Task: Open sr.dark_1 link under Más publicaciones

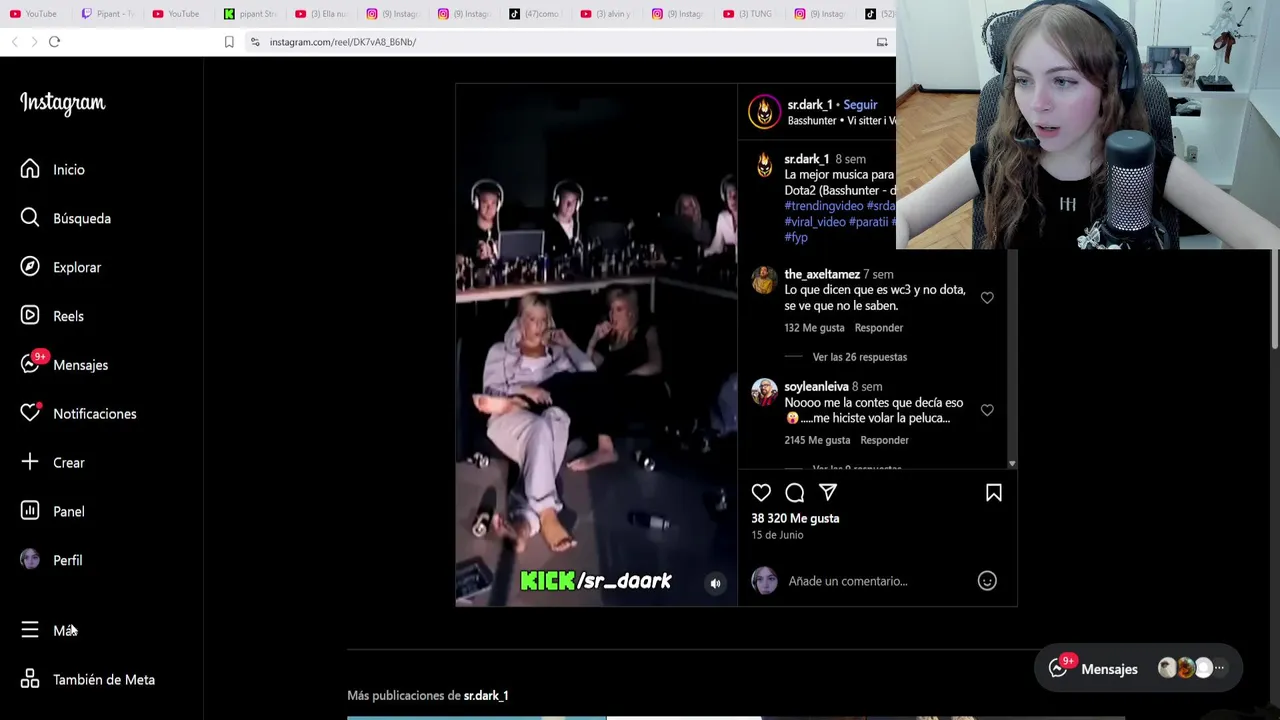Action: click(x=486, y=695)
